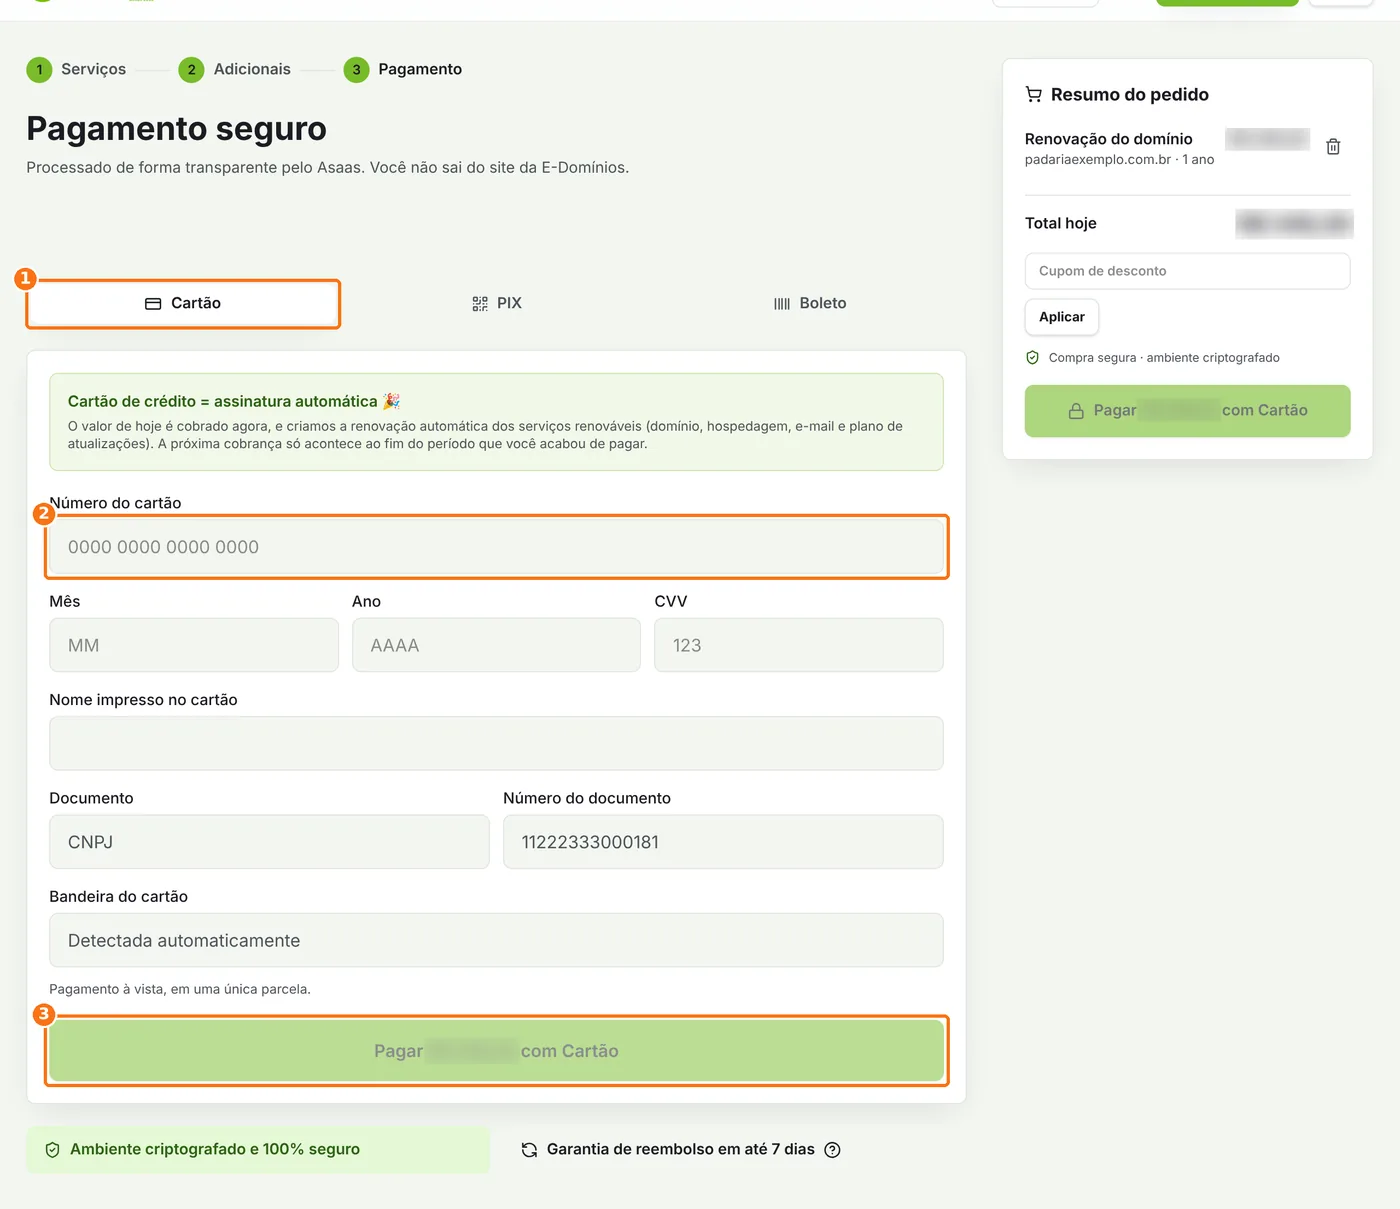The height and width of the screenshot is (1209, 1400).
Task: Click the Cupom de desconto field
Action: pos(1187,271)
